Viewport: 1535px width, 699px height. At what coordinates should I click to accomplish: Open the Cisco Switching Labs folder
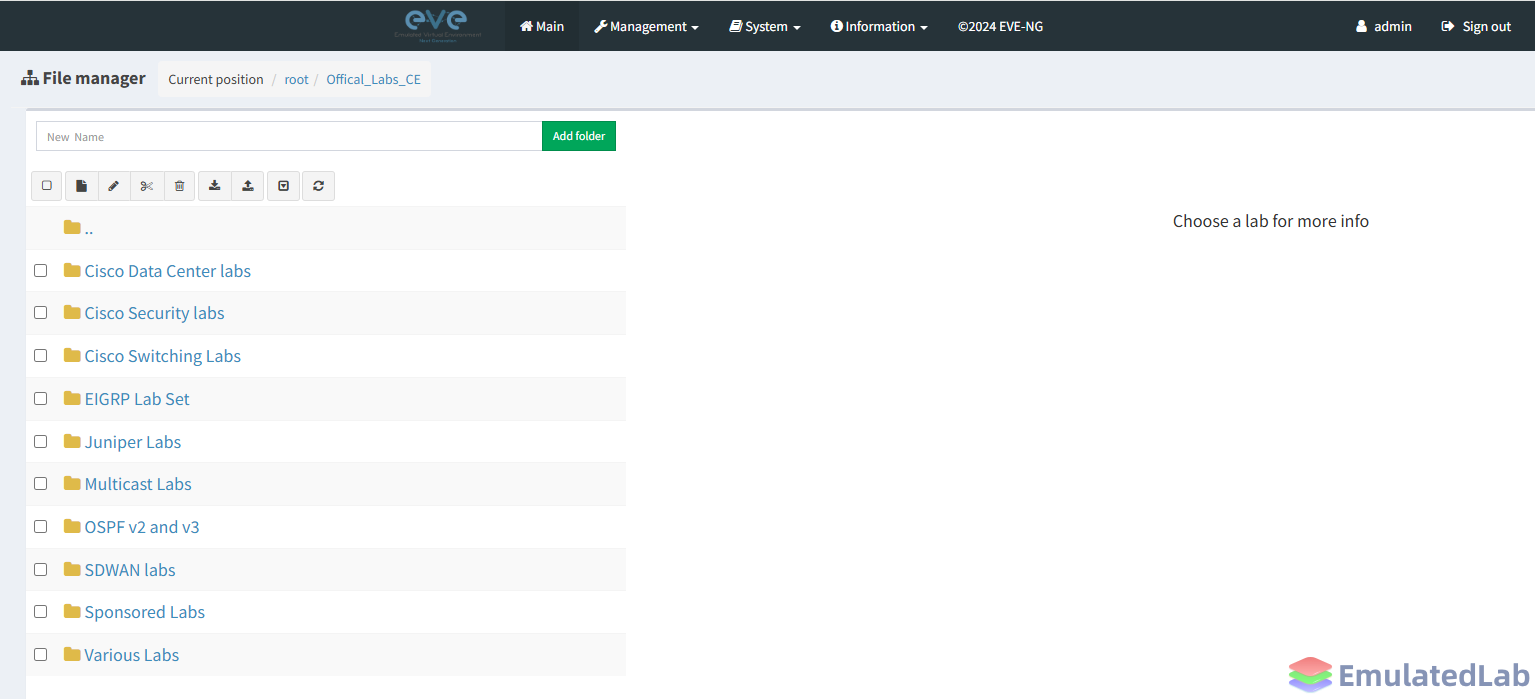[x=162, y=356]
